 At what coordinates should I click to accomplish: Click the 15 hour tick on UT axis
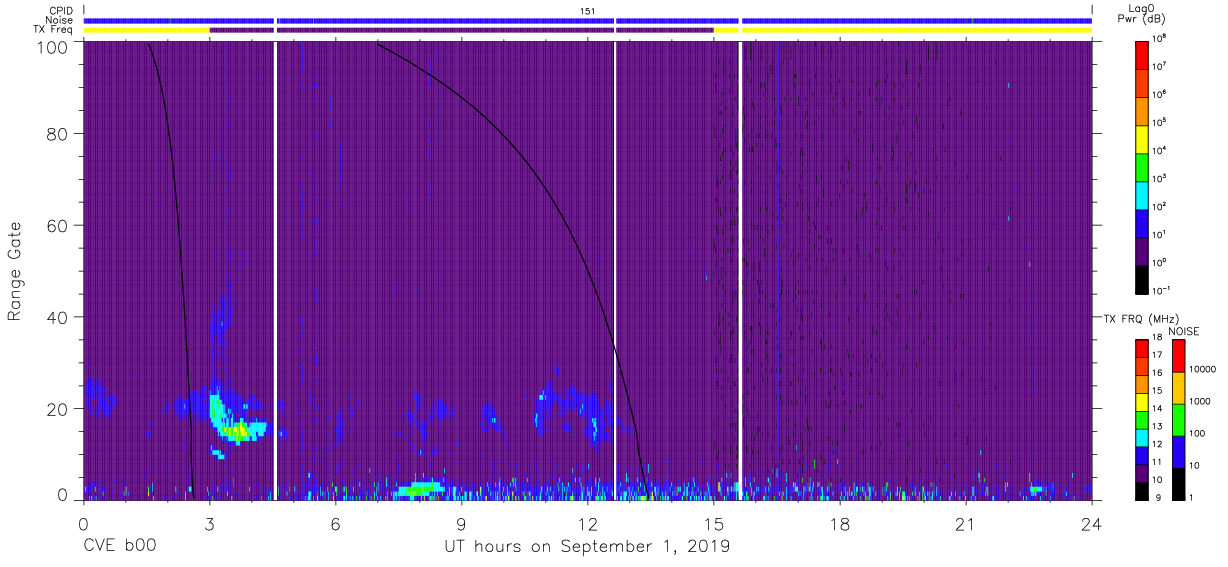(x=714, y=522)
